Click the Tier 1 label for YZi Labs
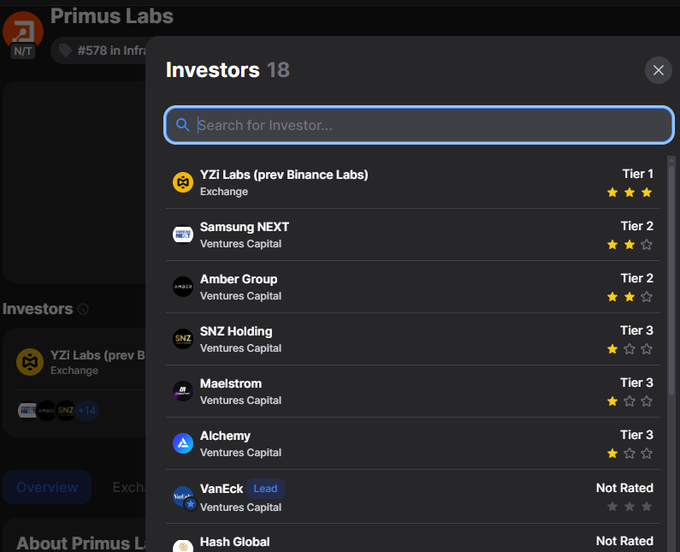This screenshot has width=680, height=552. 638,174
